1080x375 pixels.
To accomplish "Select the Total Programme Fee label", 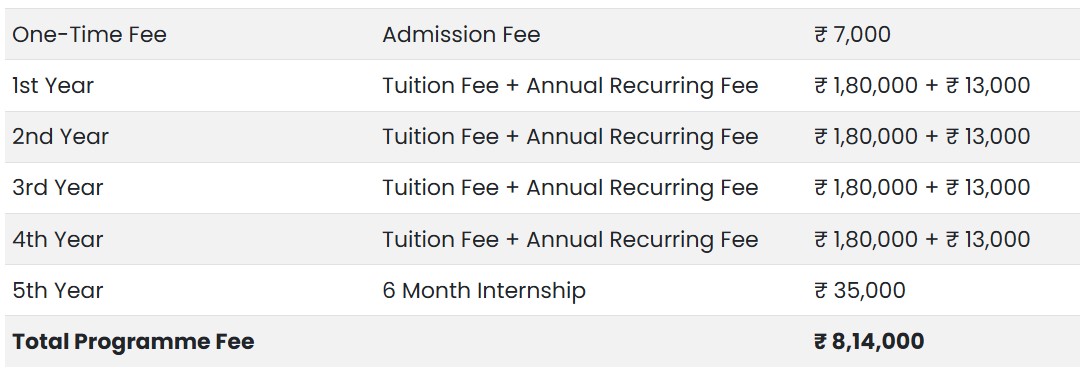I will click(134, 341).
